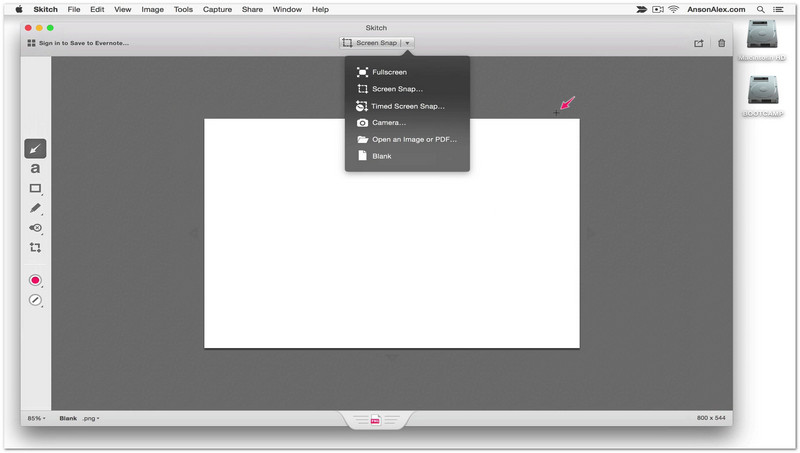The width and height of the screenshot is (800, 453).
Task: Click the Spotlight search icon
Action: [x=760, y=9]
